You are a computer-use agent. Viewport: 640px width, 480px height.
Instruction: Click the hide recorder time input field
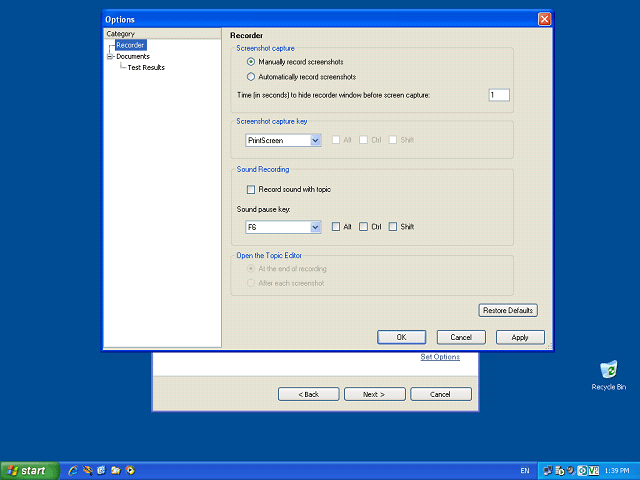pyautogui.click(x=499, y=95)
